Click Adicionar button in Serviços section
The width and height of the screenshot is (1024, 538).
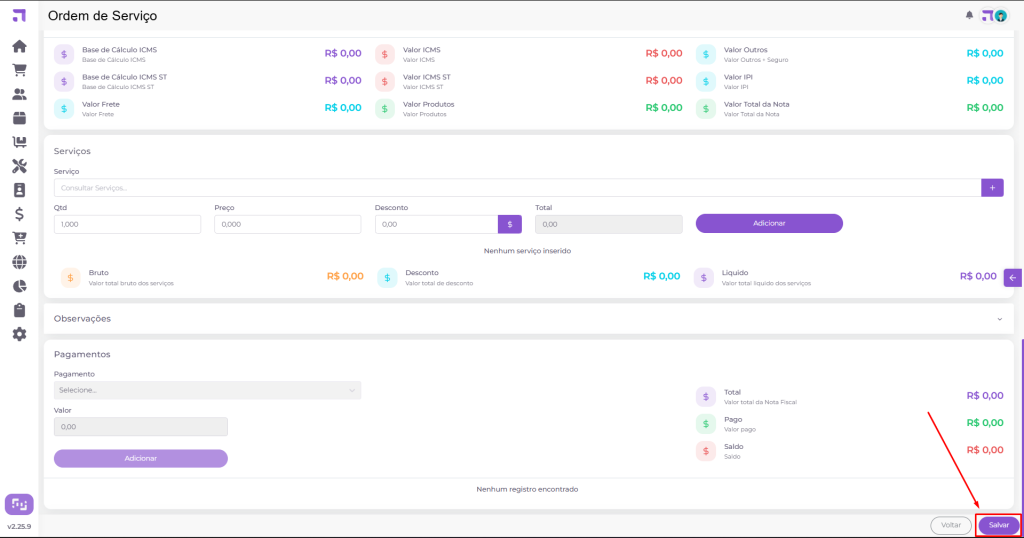tap(769, 223)
